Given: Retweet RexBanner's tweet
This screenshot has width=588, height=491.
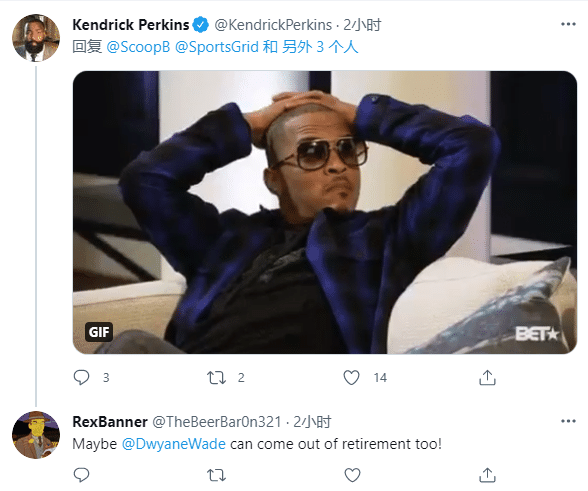Looking at the screenshot, I should (216, 475).
